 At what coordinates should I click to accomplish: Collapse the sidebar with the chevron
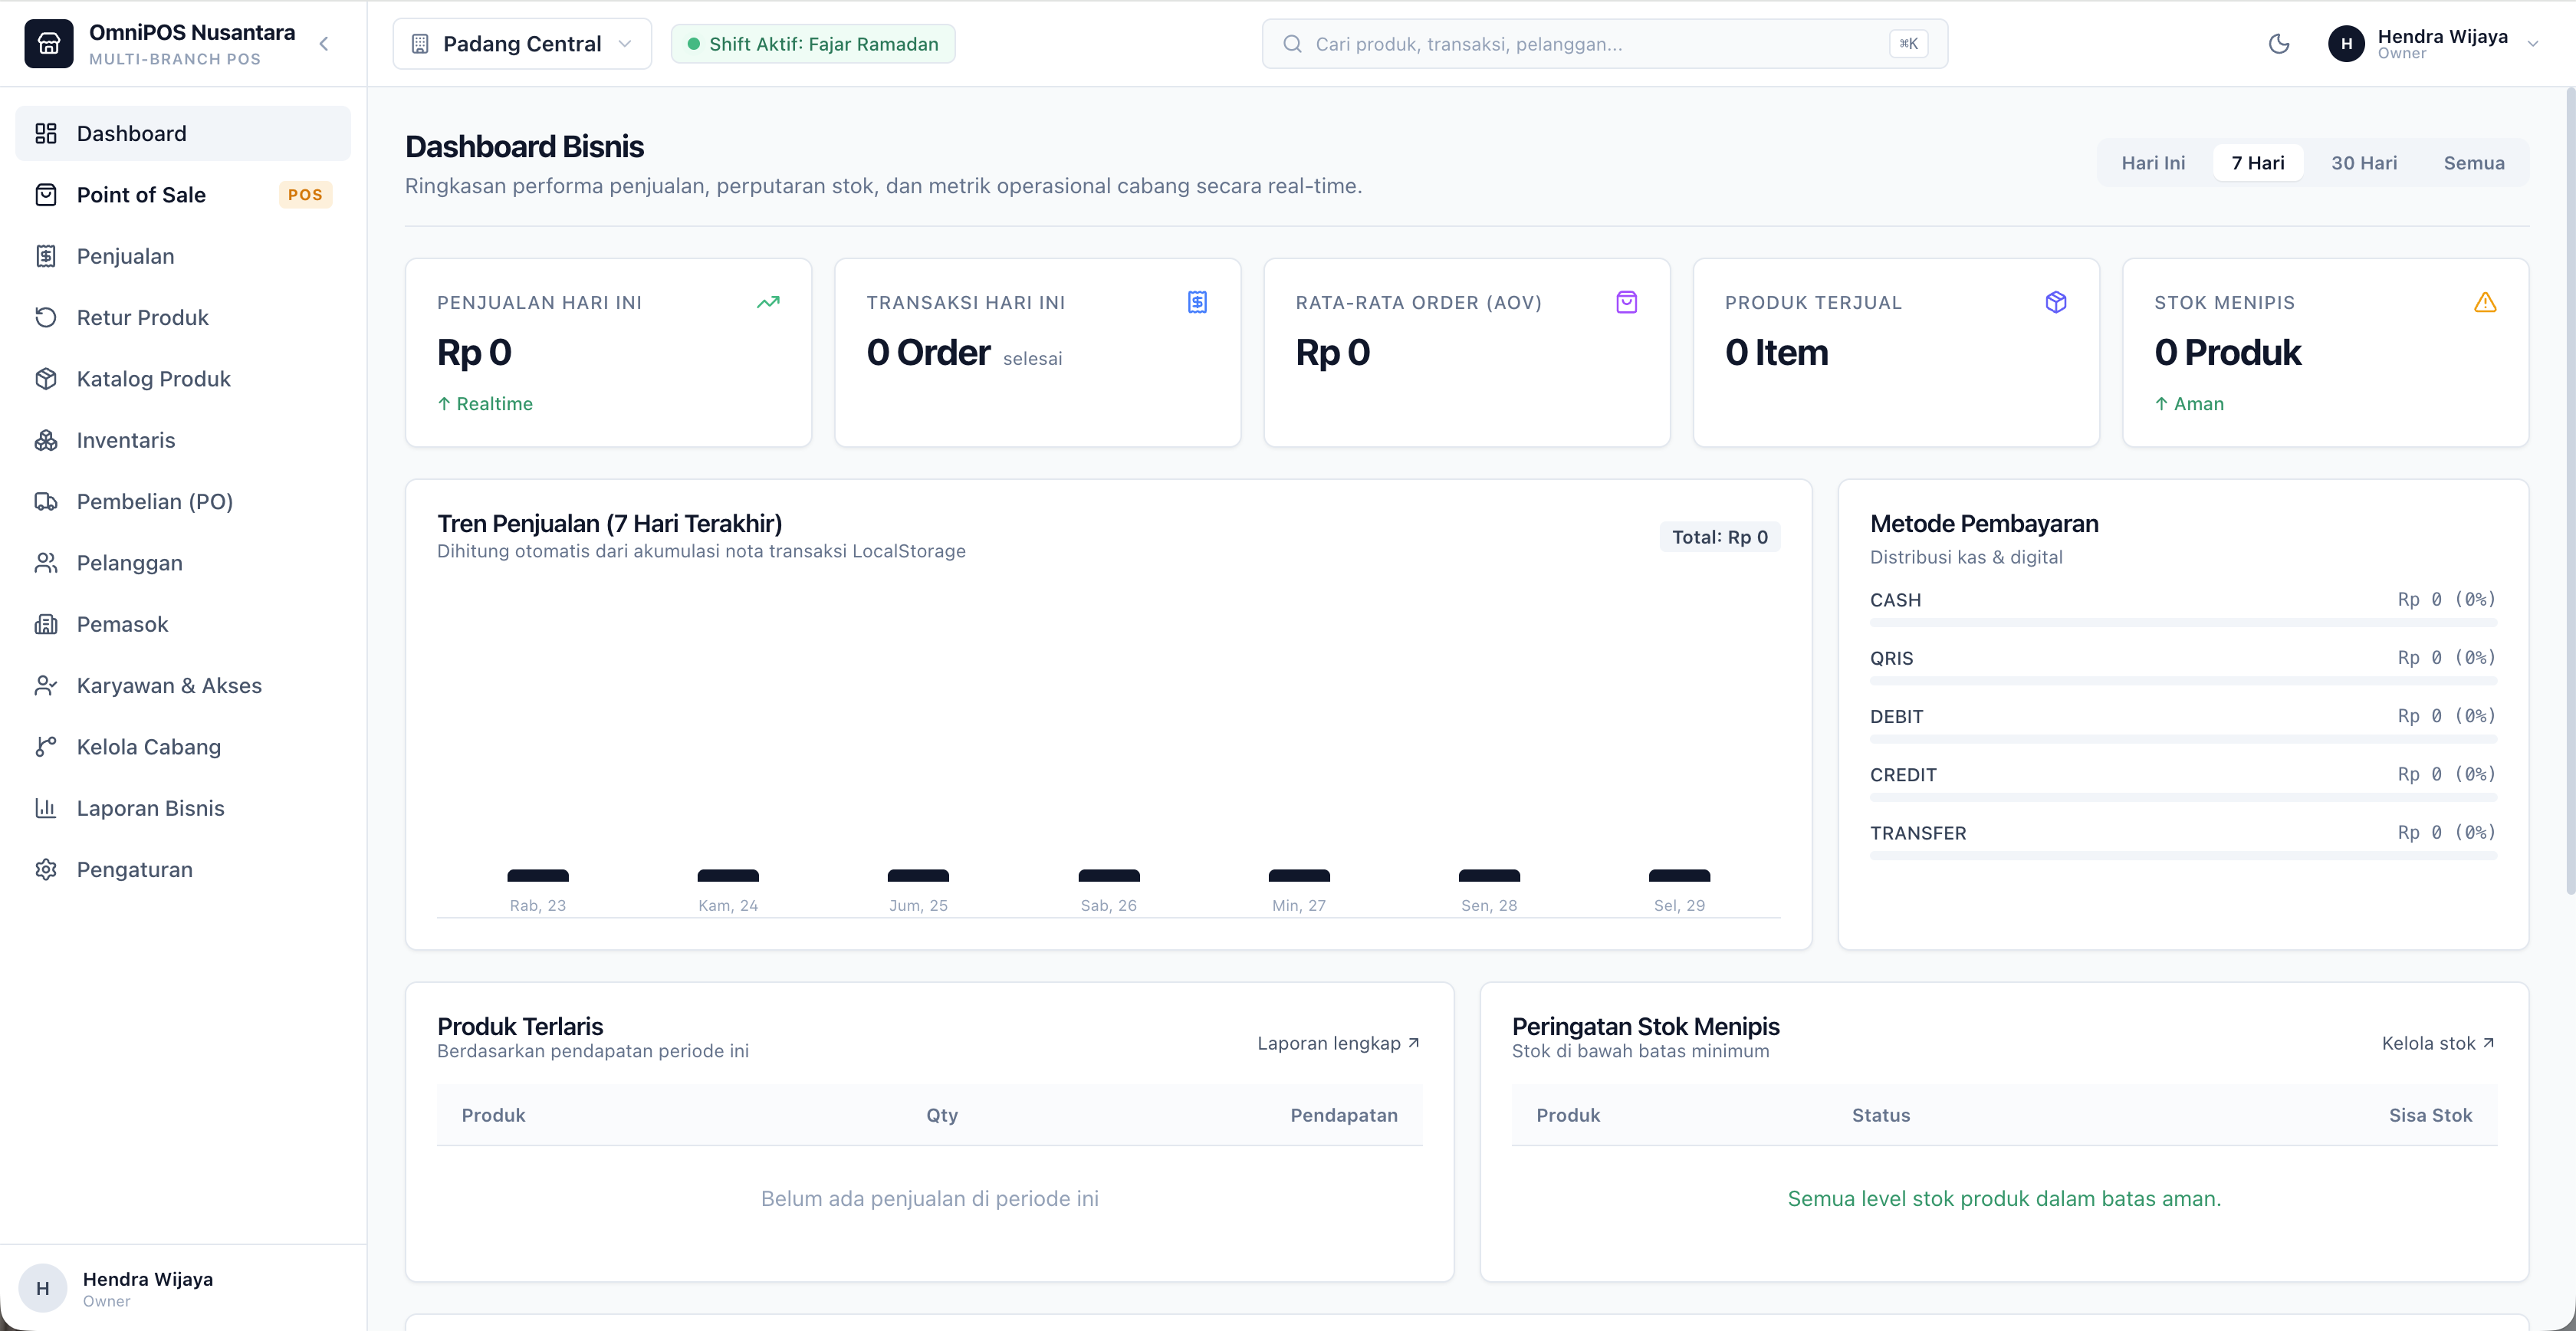324,44
